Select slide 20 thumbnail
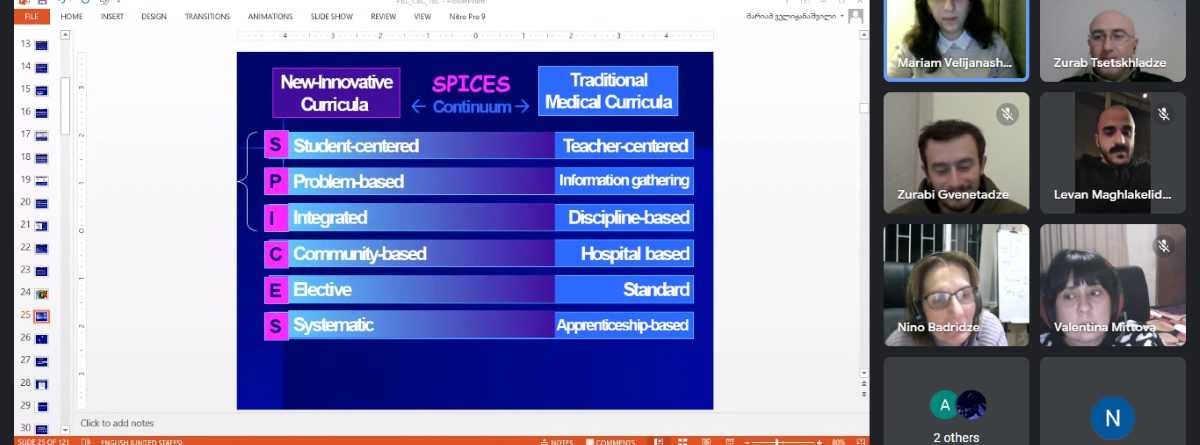The image size is (1200, 445). click(x=42, y=203)
